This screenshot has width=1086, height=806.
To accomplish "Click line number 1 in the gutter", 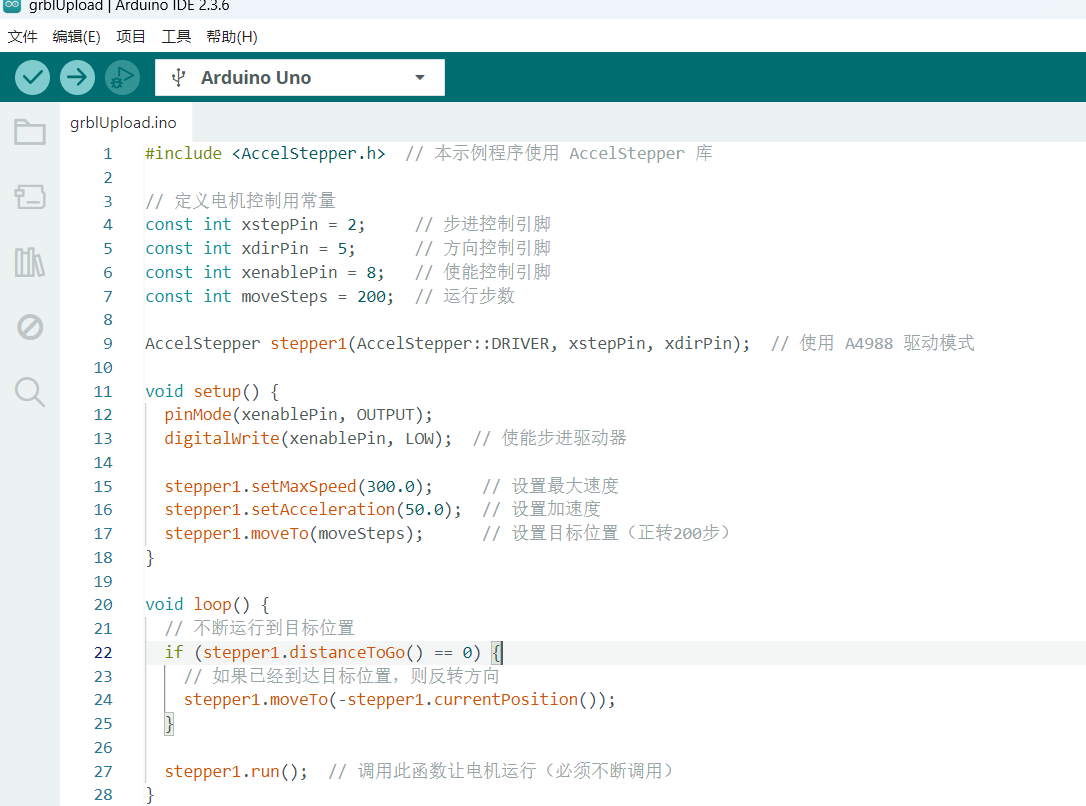I will [107, 154].
